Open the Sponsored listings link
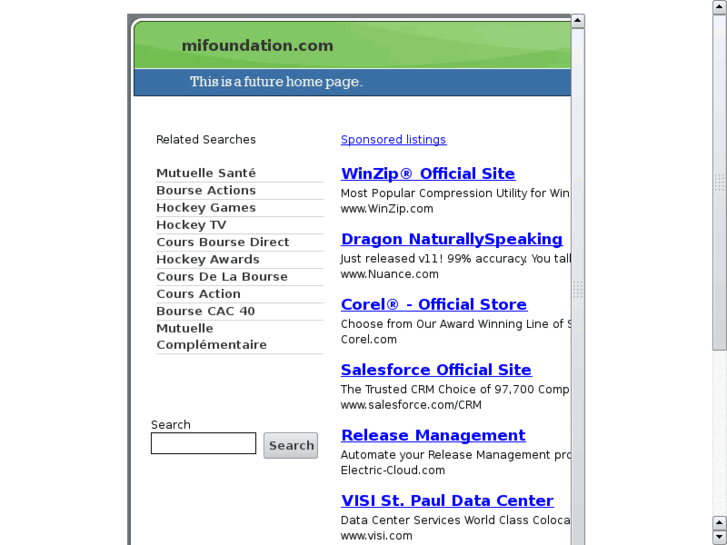 [x=393, y=140]
